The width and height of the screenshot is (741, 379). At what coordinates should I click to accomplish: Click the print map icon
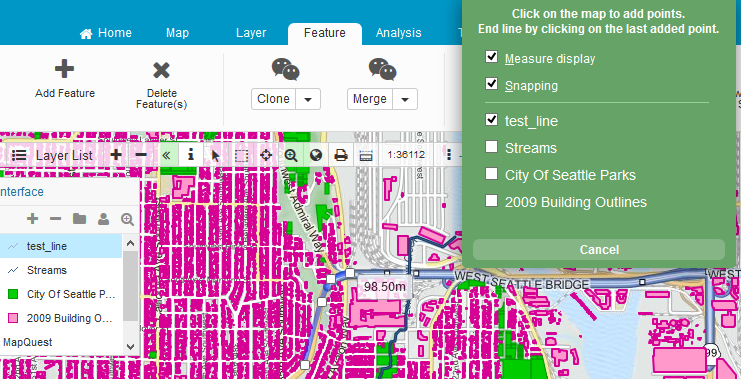[x=341, y=155]
